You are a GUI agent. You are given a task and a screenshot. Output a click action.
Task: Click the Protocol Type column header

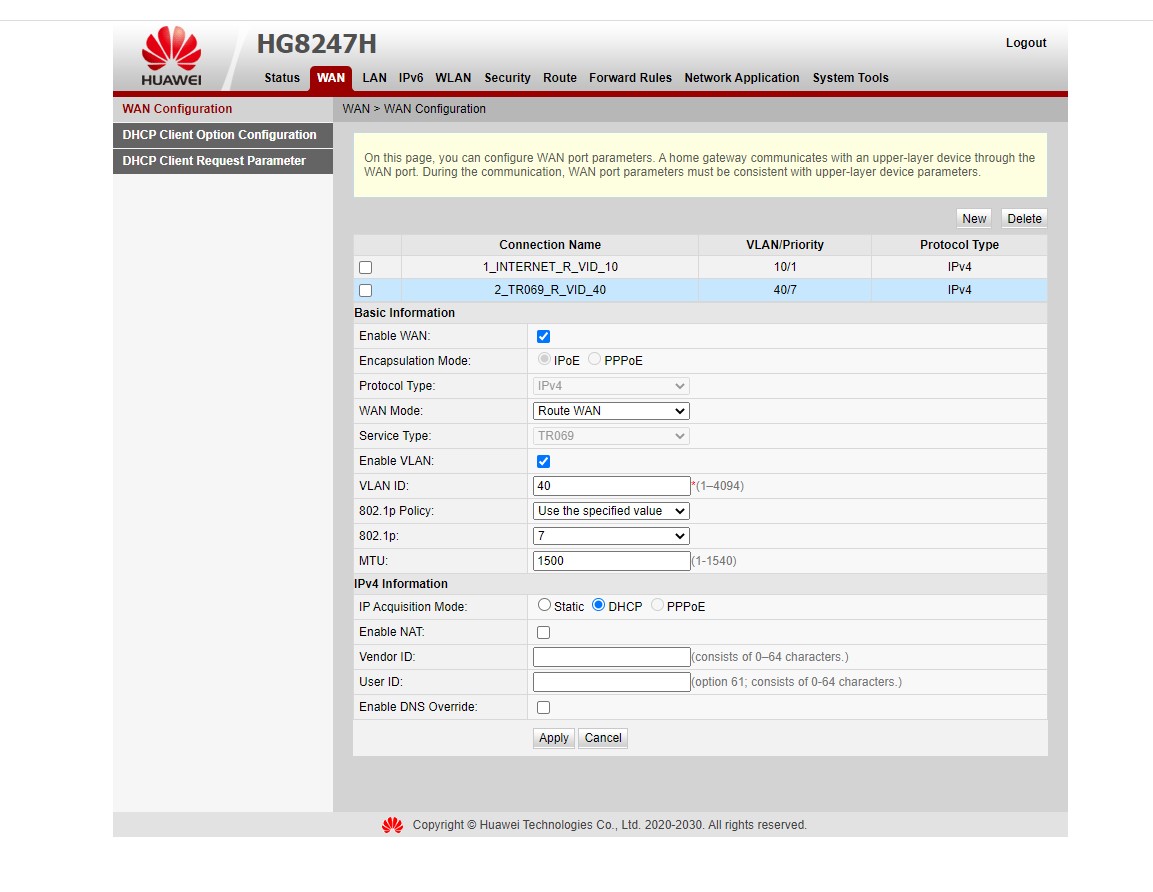[x=959, y=245]
